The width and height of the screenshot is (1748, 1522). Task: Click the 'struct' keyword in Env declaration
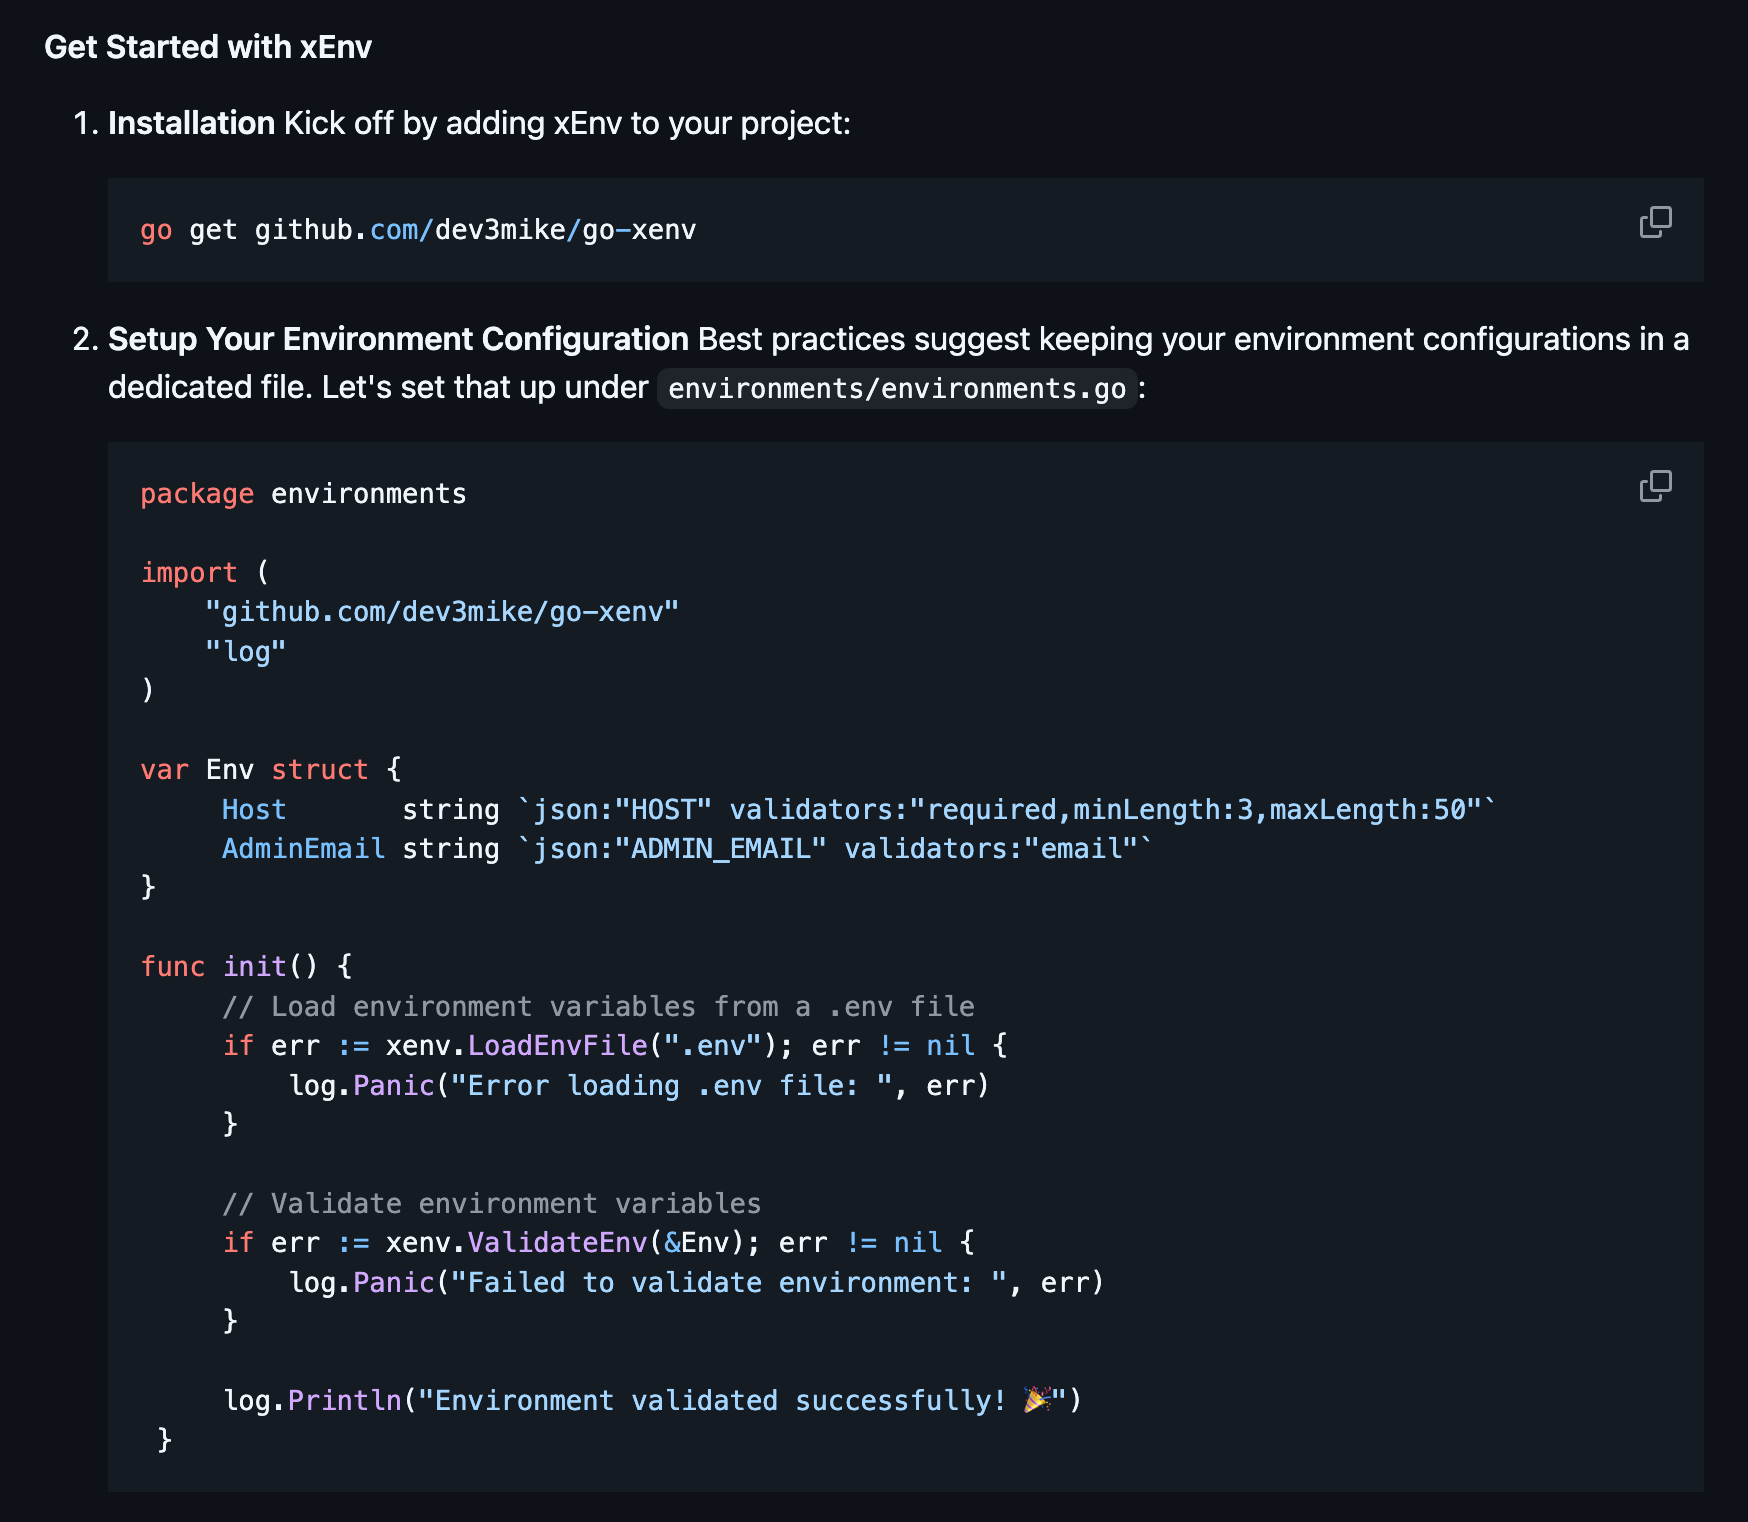click(320, 770)
